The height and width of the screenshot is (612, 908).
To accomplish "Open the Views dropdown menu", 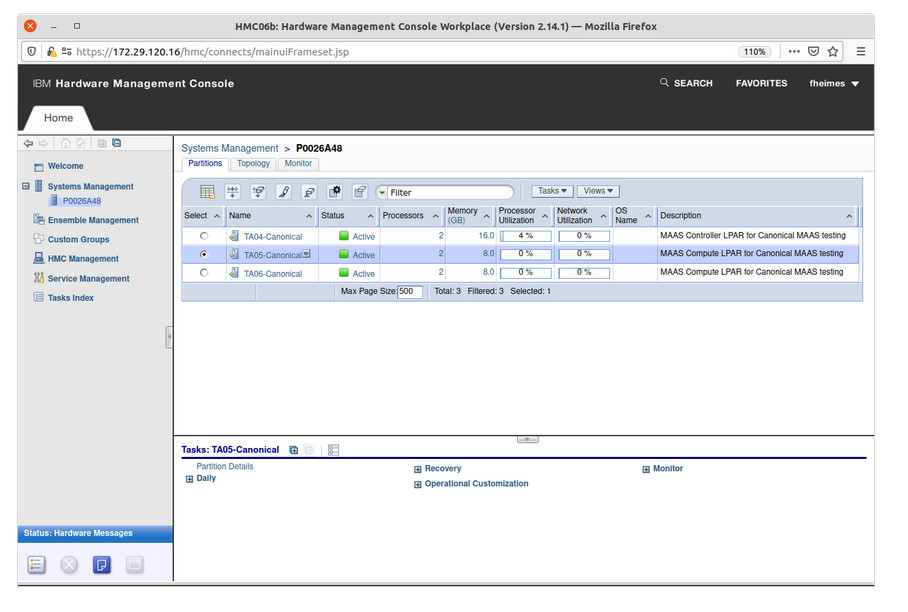I will [x=598, y=191].
